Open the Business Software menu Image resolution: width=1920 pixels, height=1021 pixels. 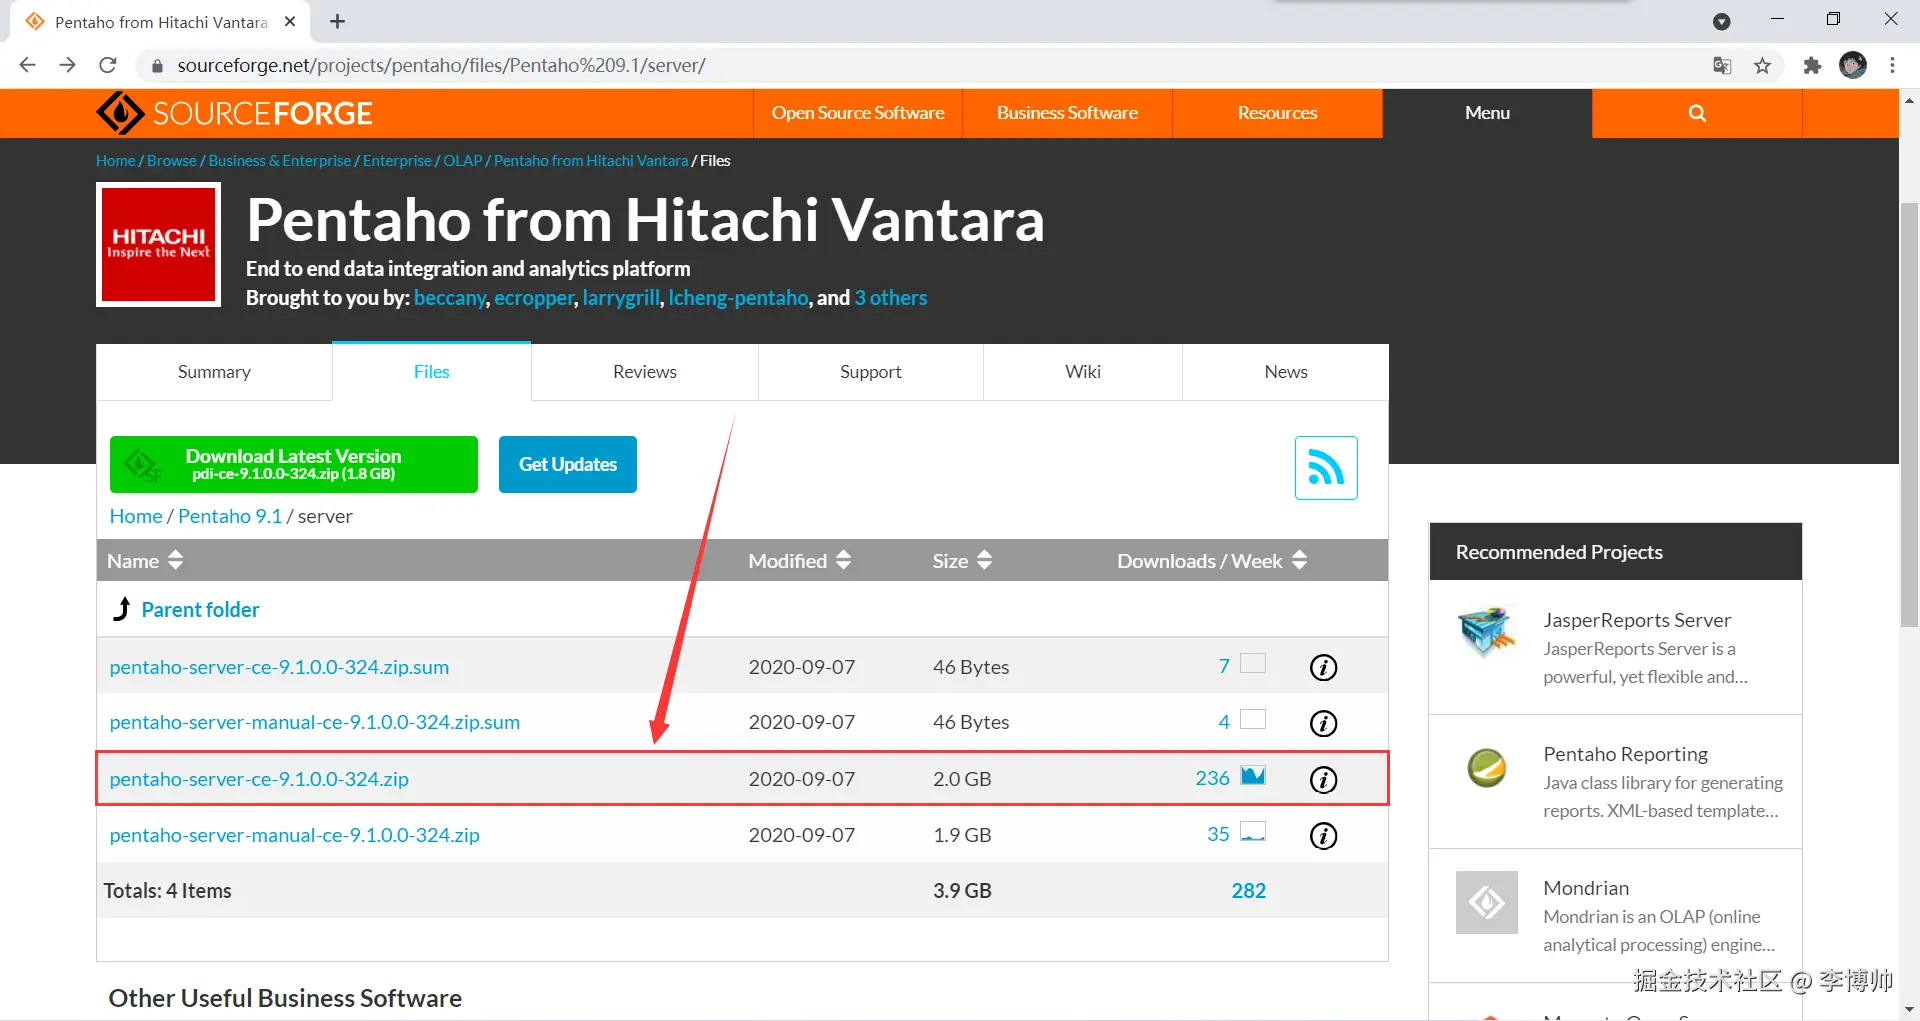click(x=1067, y=113)
